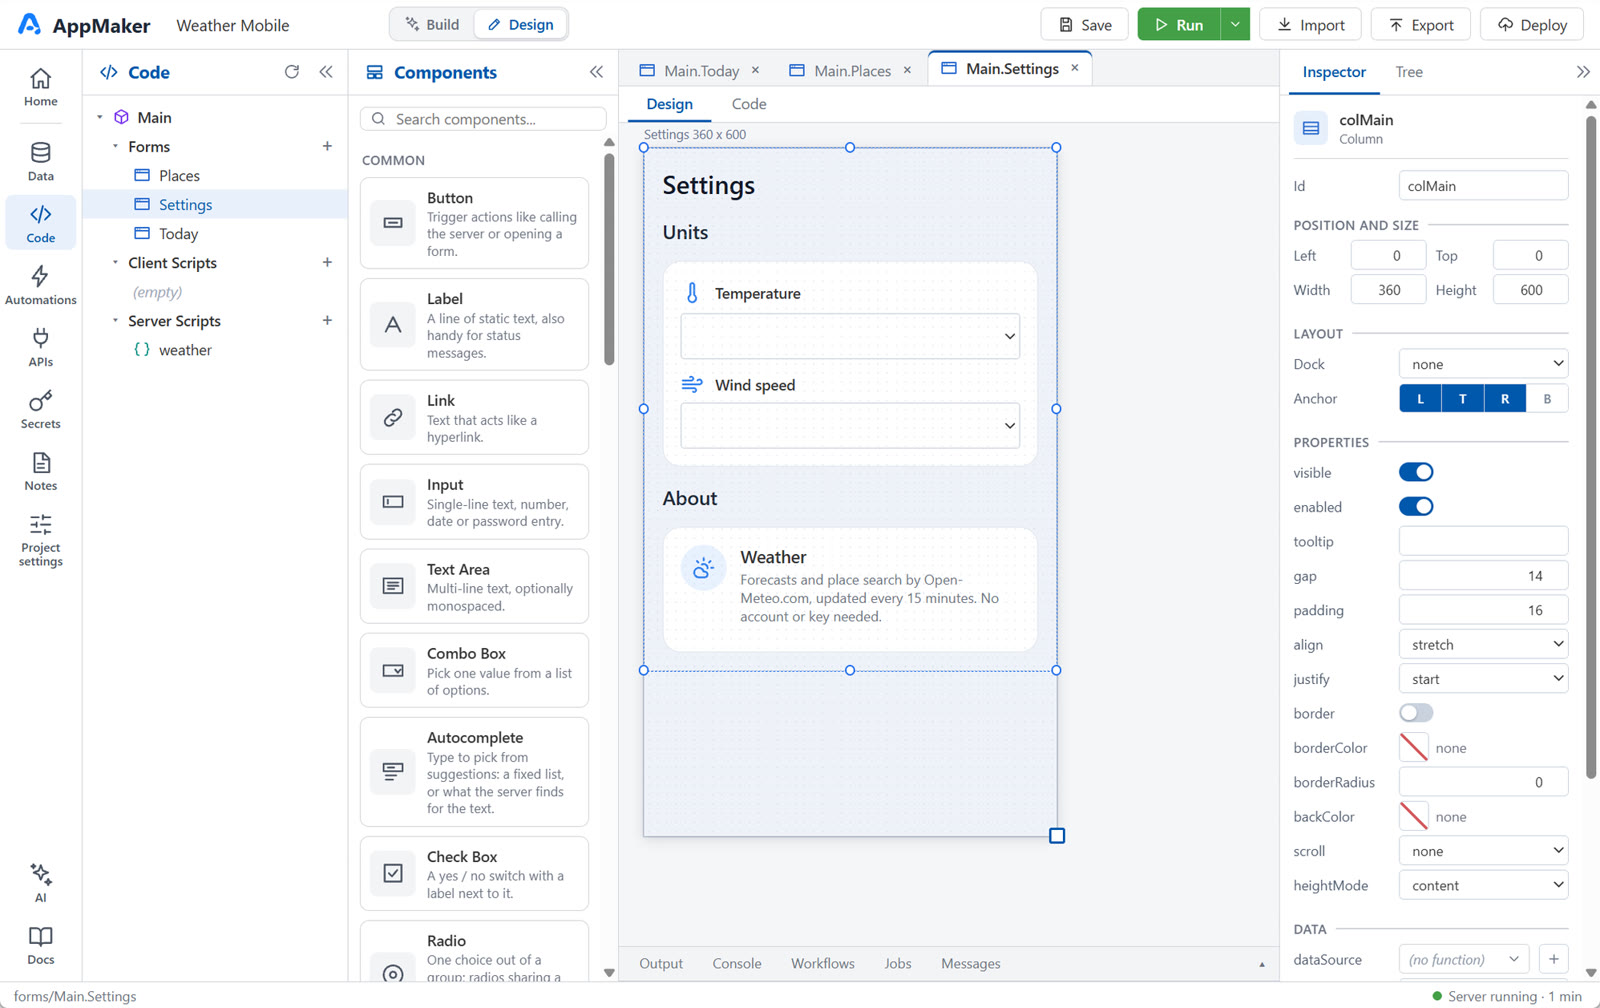This screenshot has width=1600, height=1008.
Task: Collapse the Code panel
Action: tap(326, 72)
